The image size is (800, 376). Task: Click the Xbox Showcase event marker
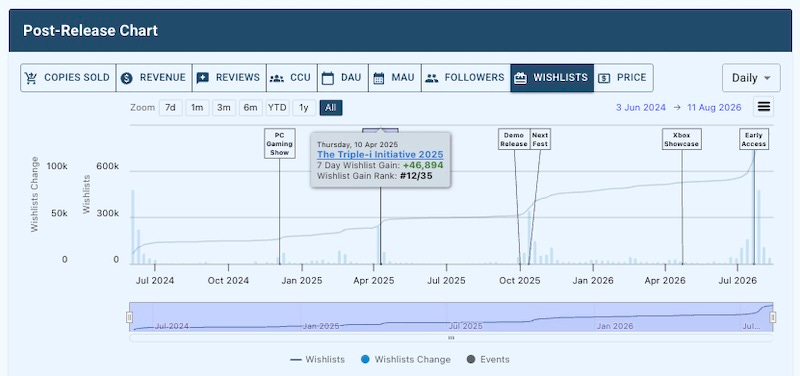[682, 139]
